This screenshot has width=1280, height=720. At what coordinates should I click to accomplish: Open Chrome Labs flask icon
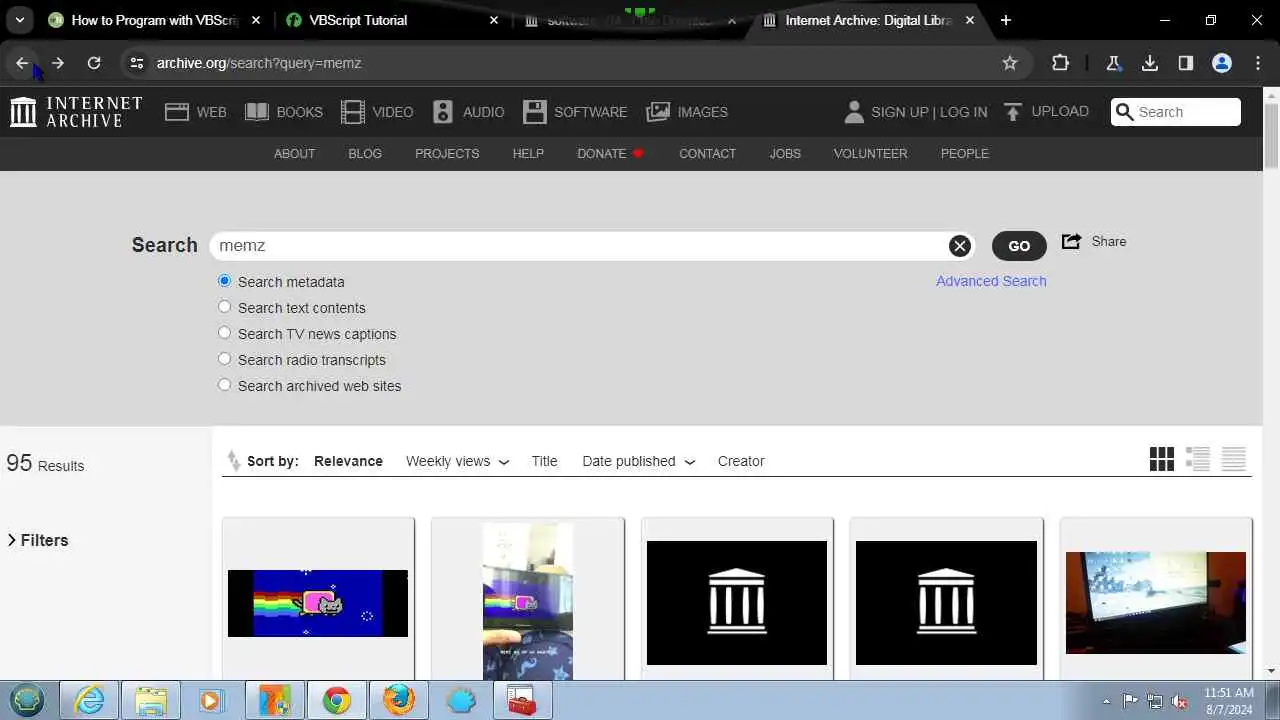point(1113,63)
